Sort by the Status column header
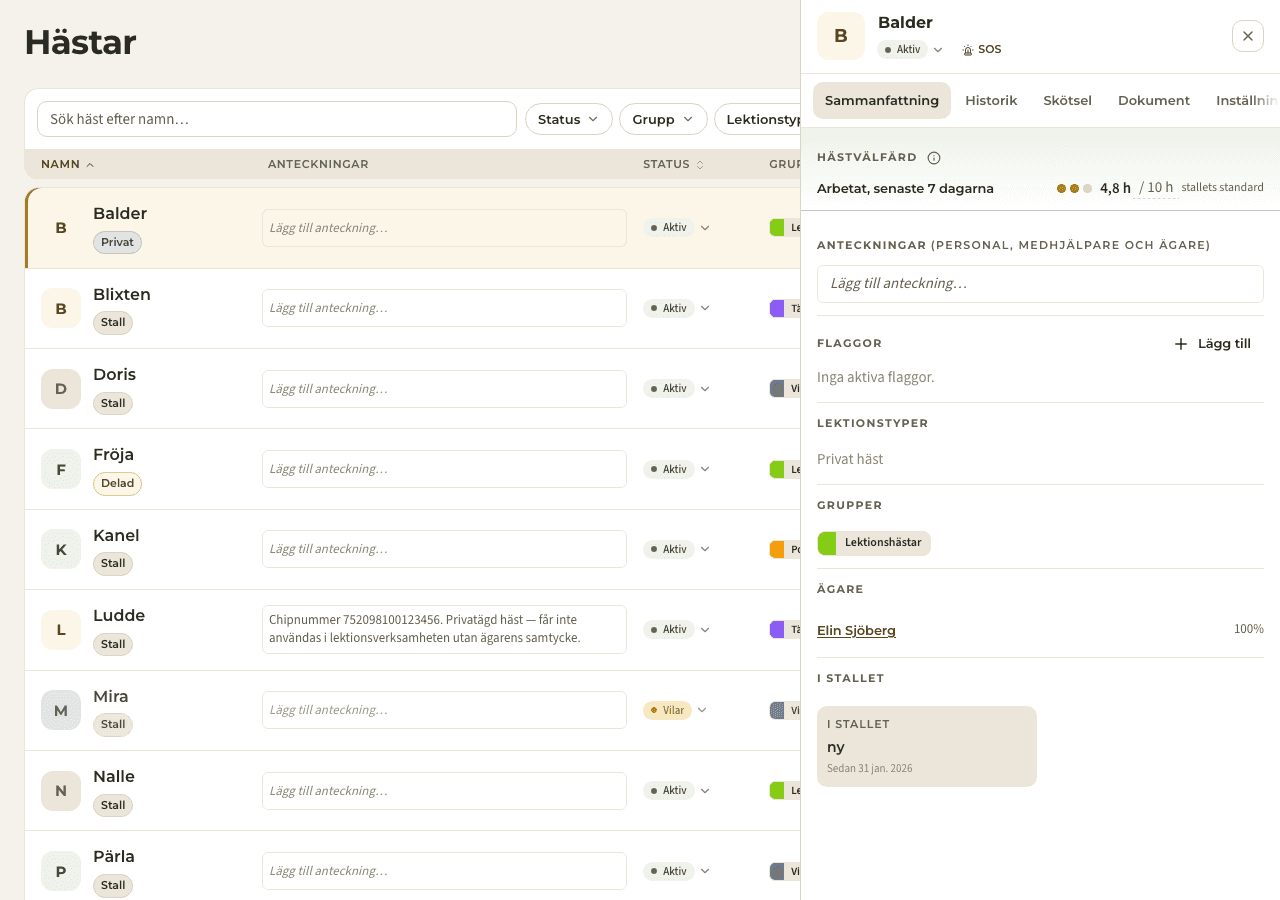Image resolution: width=1280 pixels, height=900 pixels. point(673,164)
